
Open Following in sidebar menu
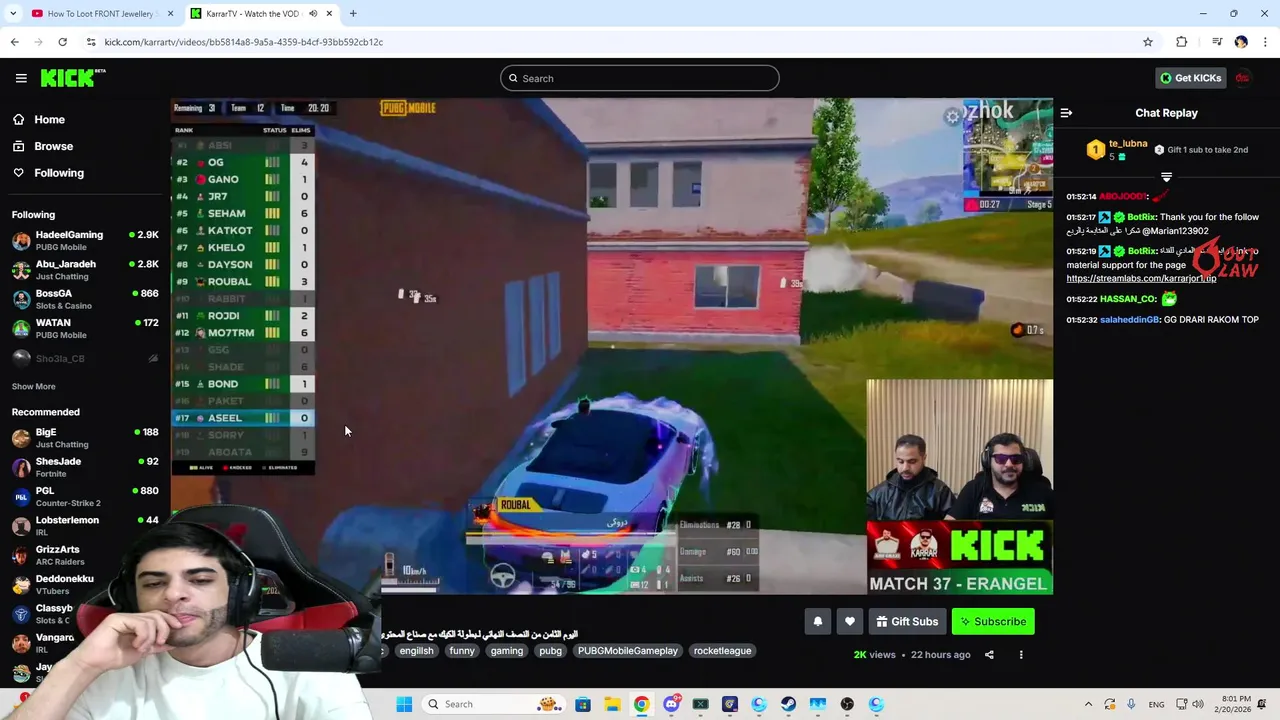coord(59,173)
